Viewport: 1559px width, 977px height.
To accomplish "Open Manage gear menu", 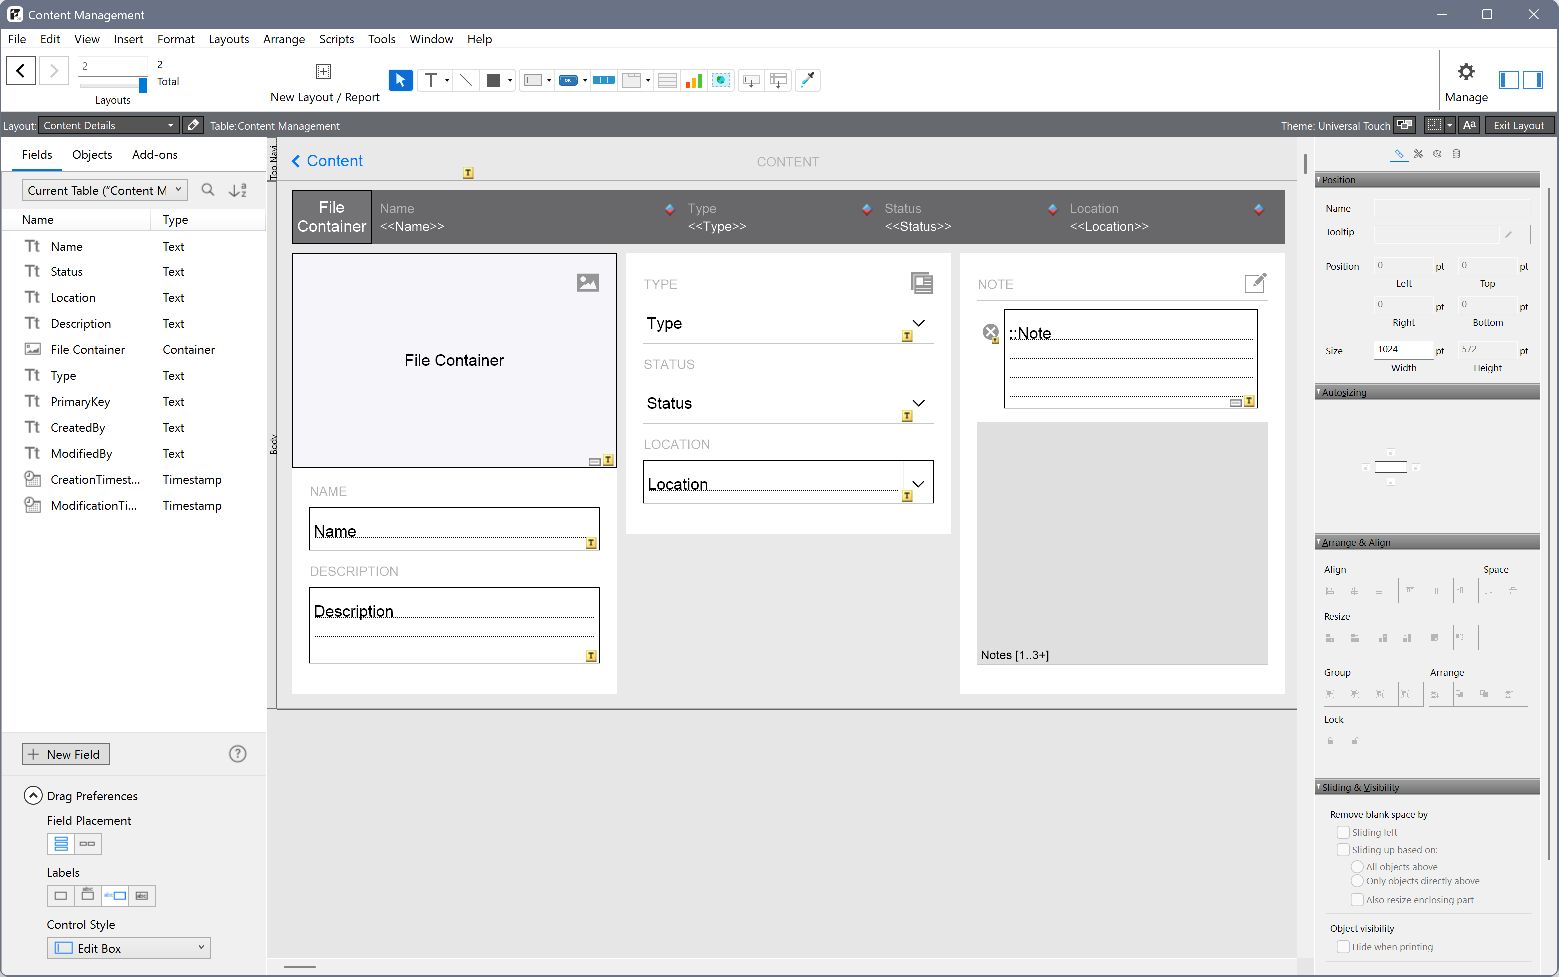I will coord(1466,71).
